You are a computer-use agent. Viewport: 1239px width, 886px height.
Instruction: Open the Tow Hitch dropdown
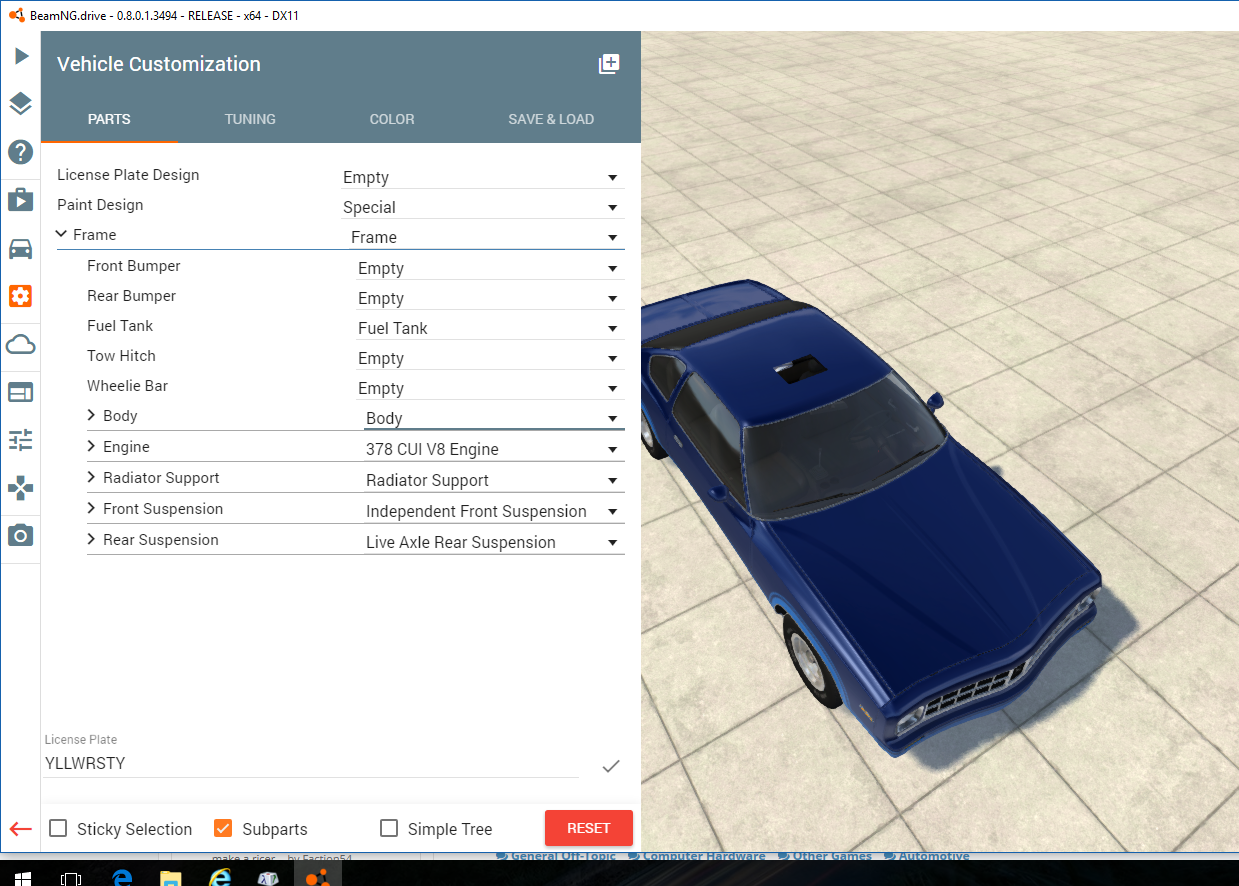490,358
